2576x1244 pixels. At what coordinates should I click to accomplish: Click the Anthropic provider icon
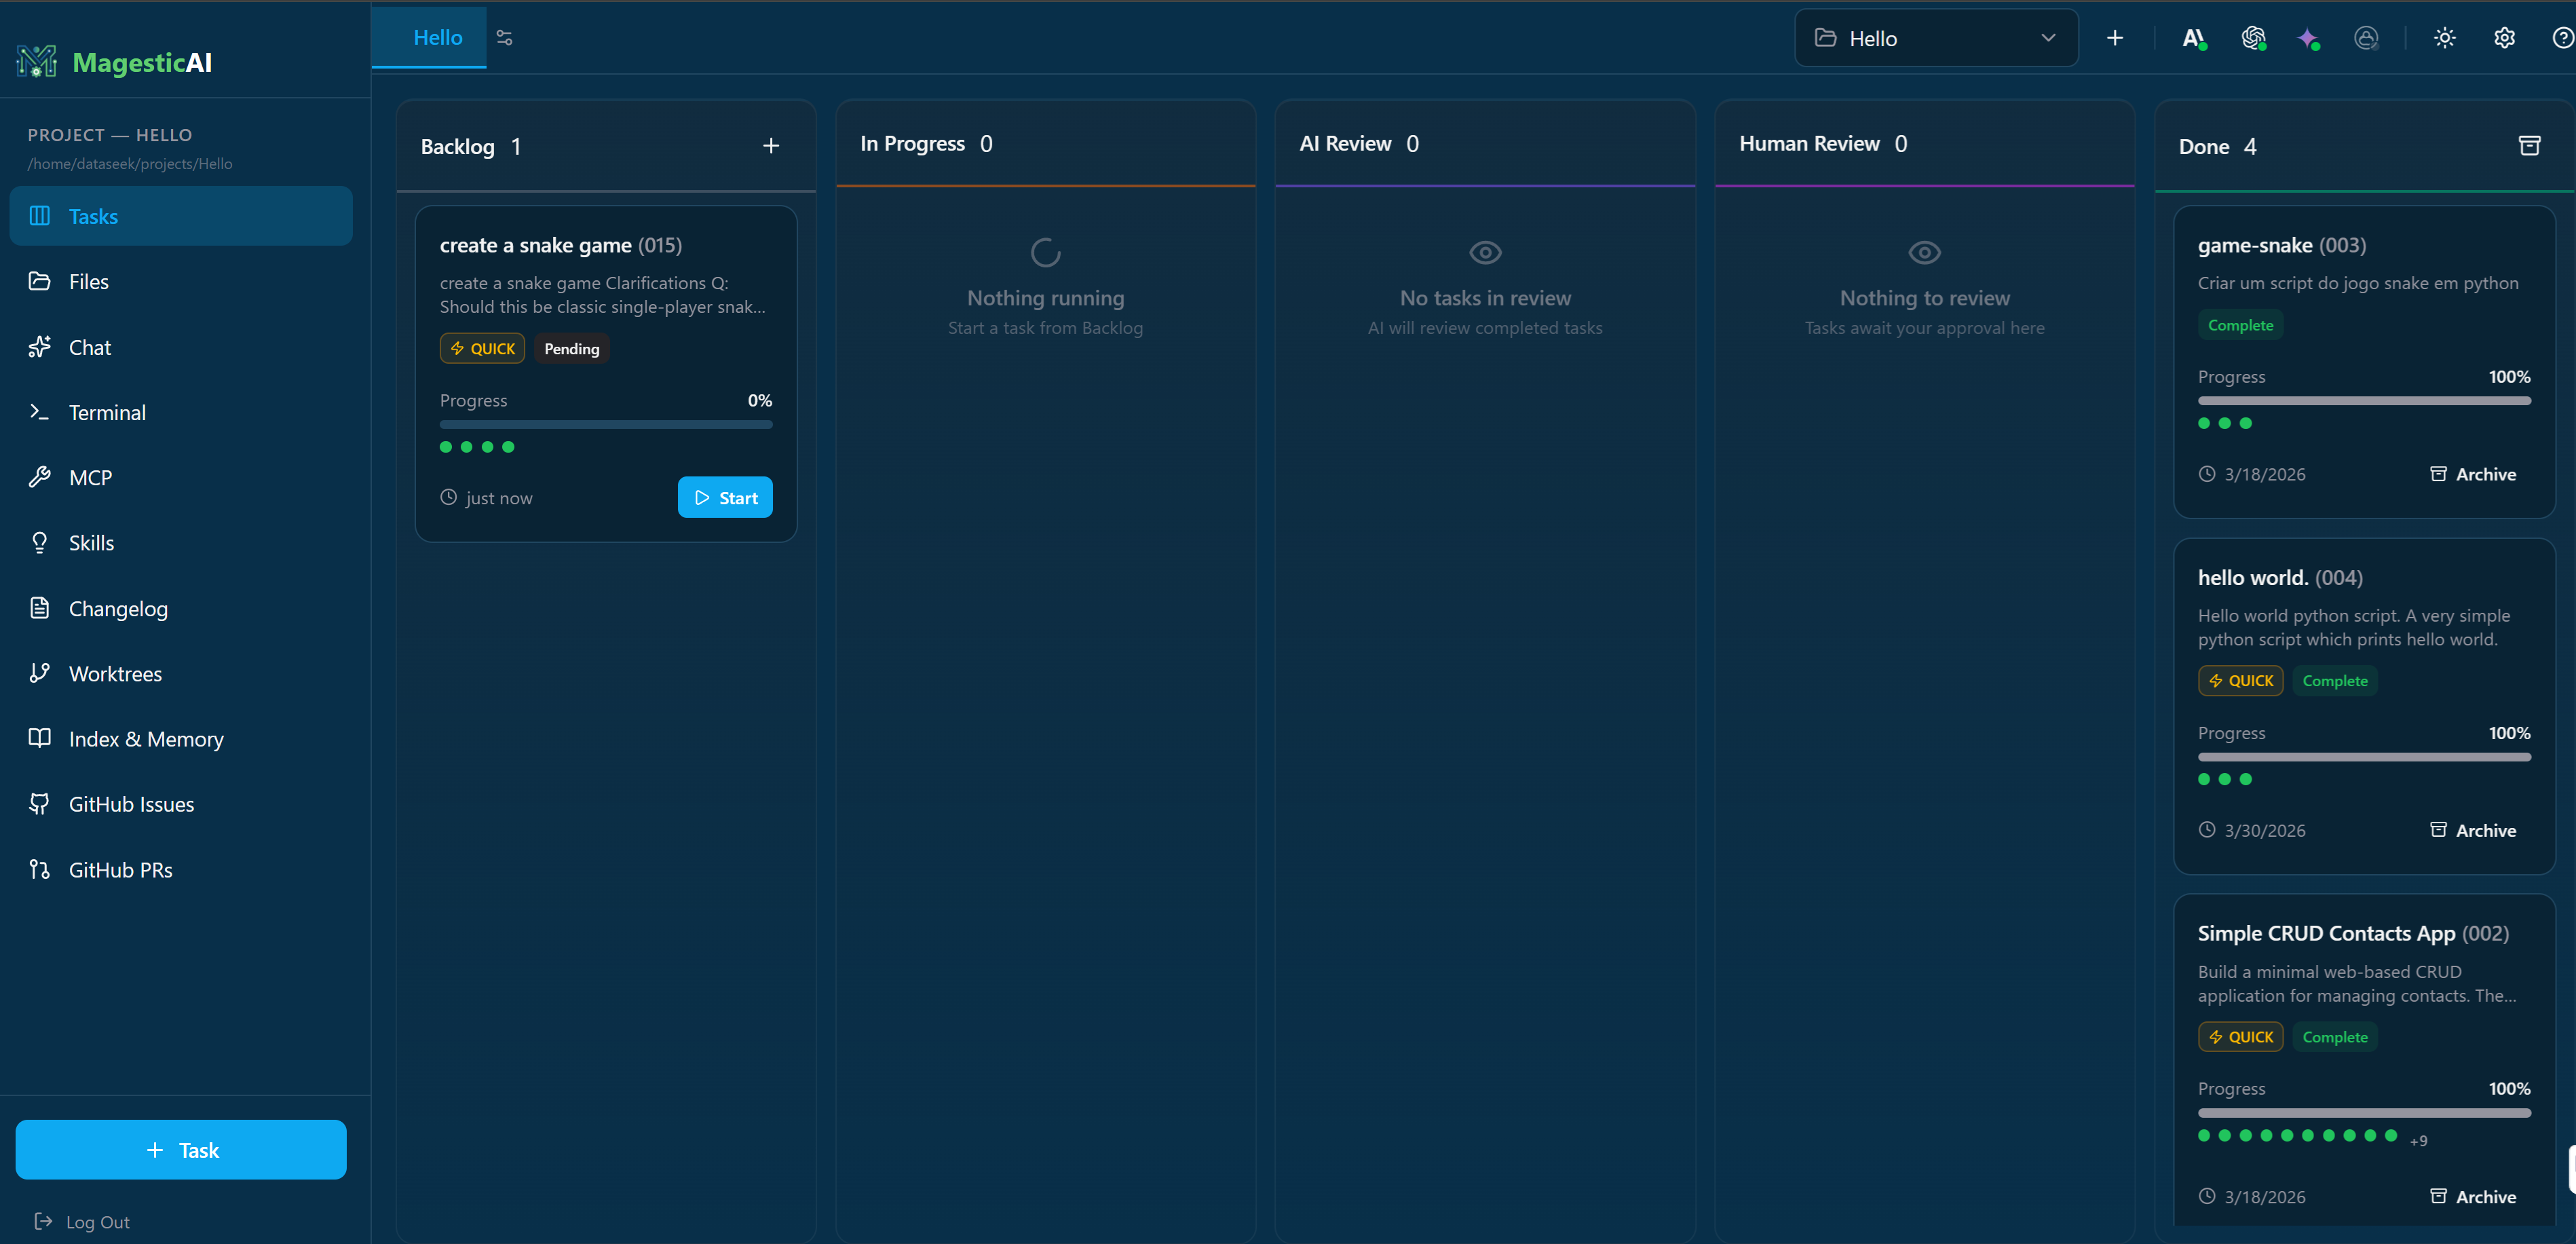pos(2194,38)
